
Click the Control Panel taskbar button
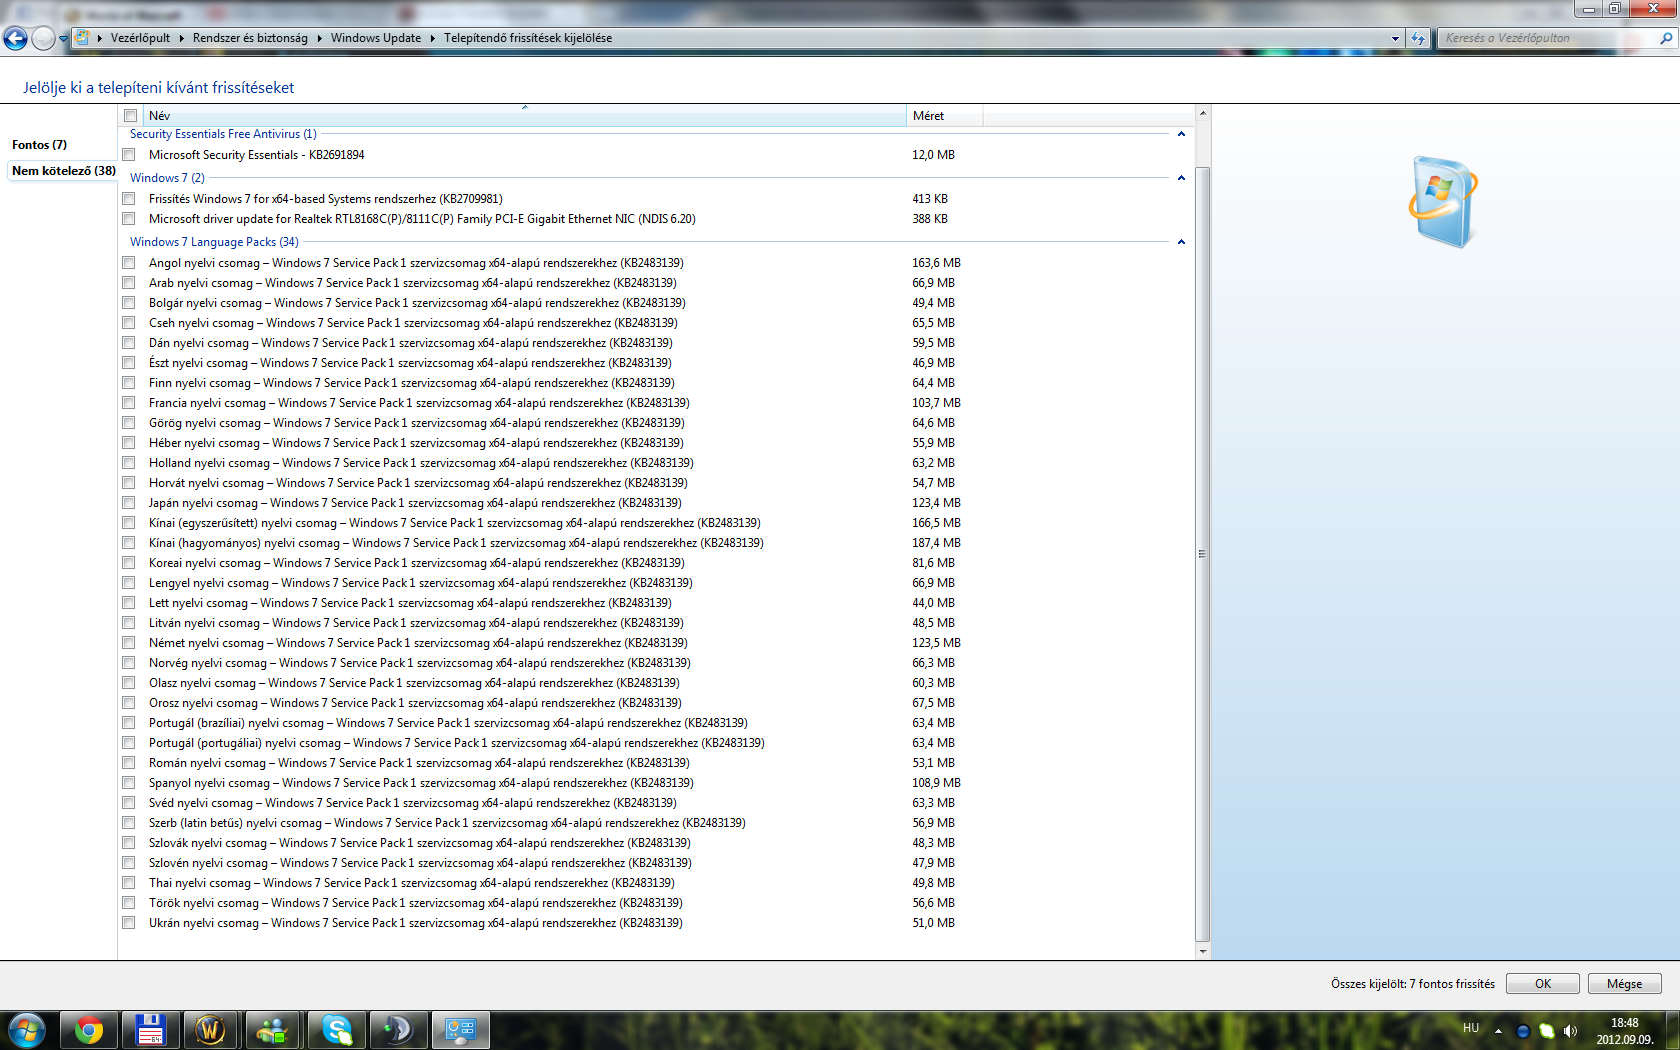click(461, 1030)
